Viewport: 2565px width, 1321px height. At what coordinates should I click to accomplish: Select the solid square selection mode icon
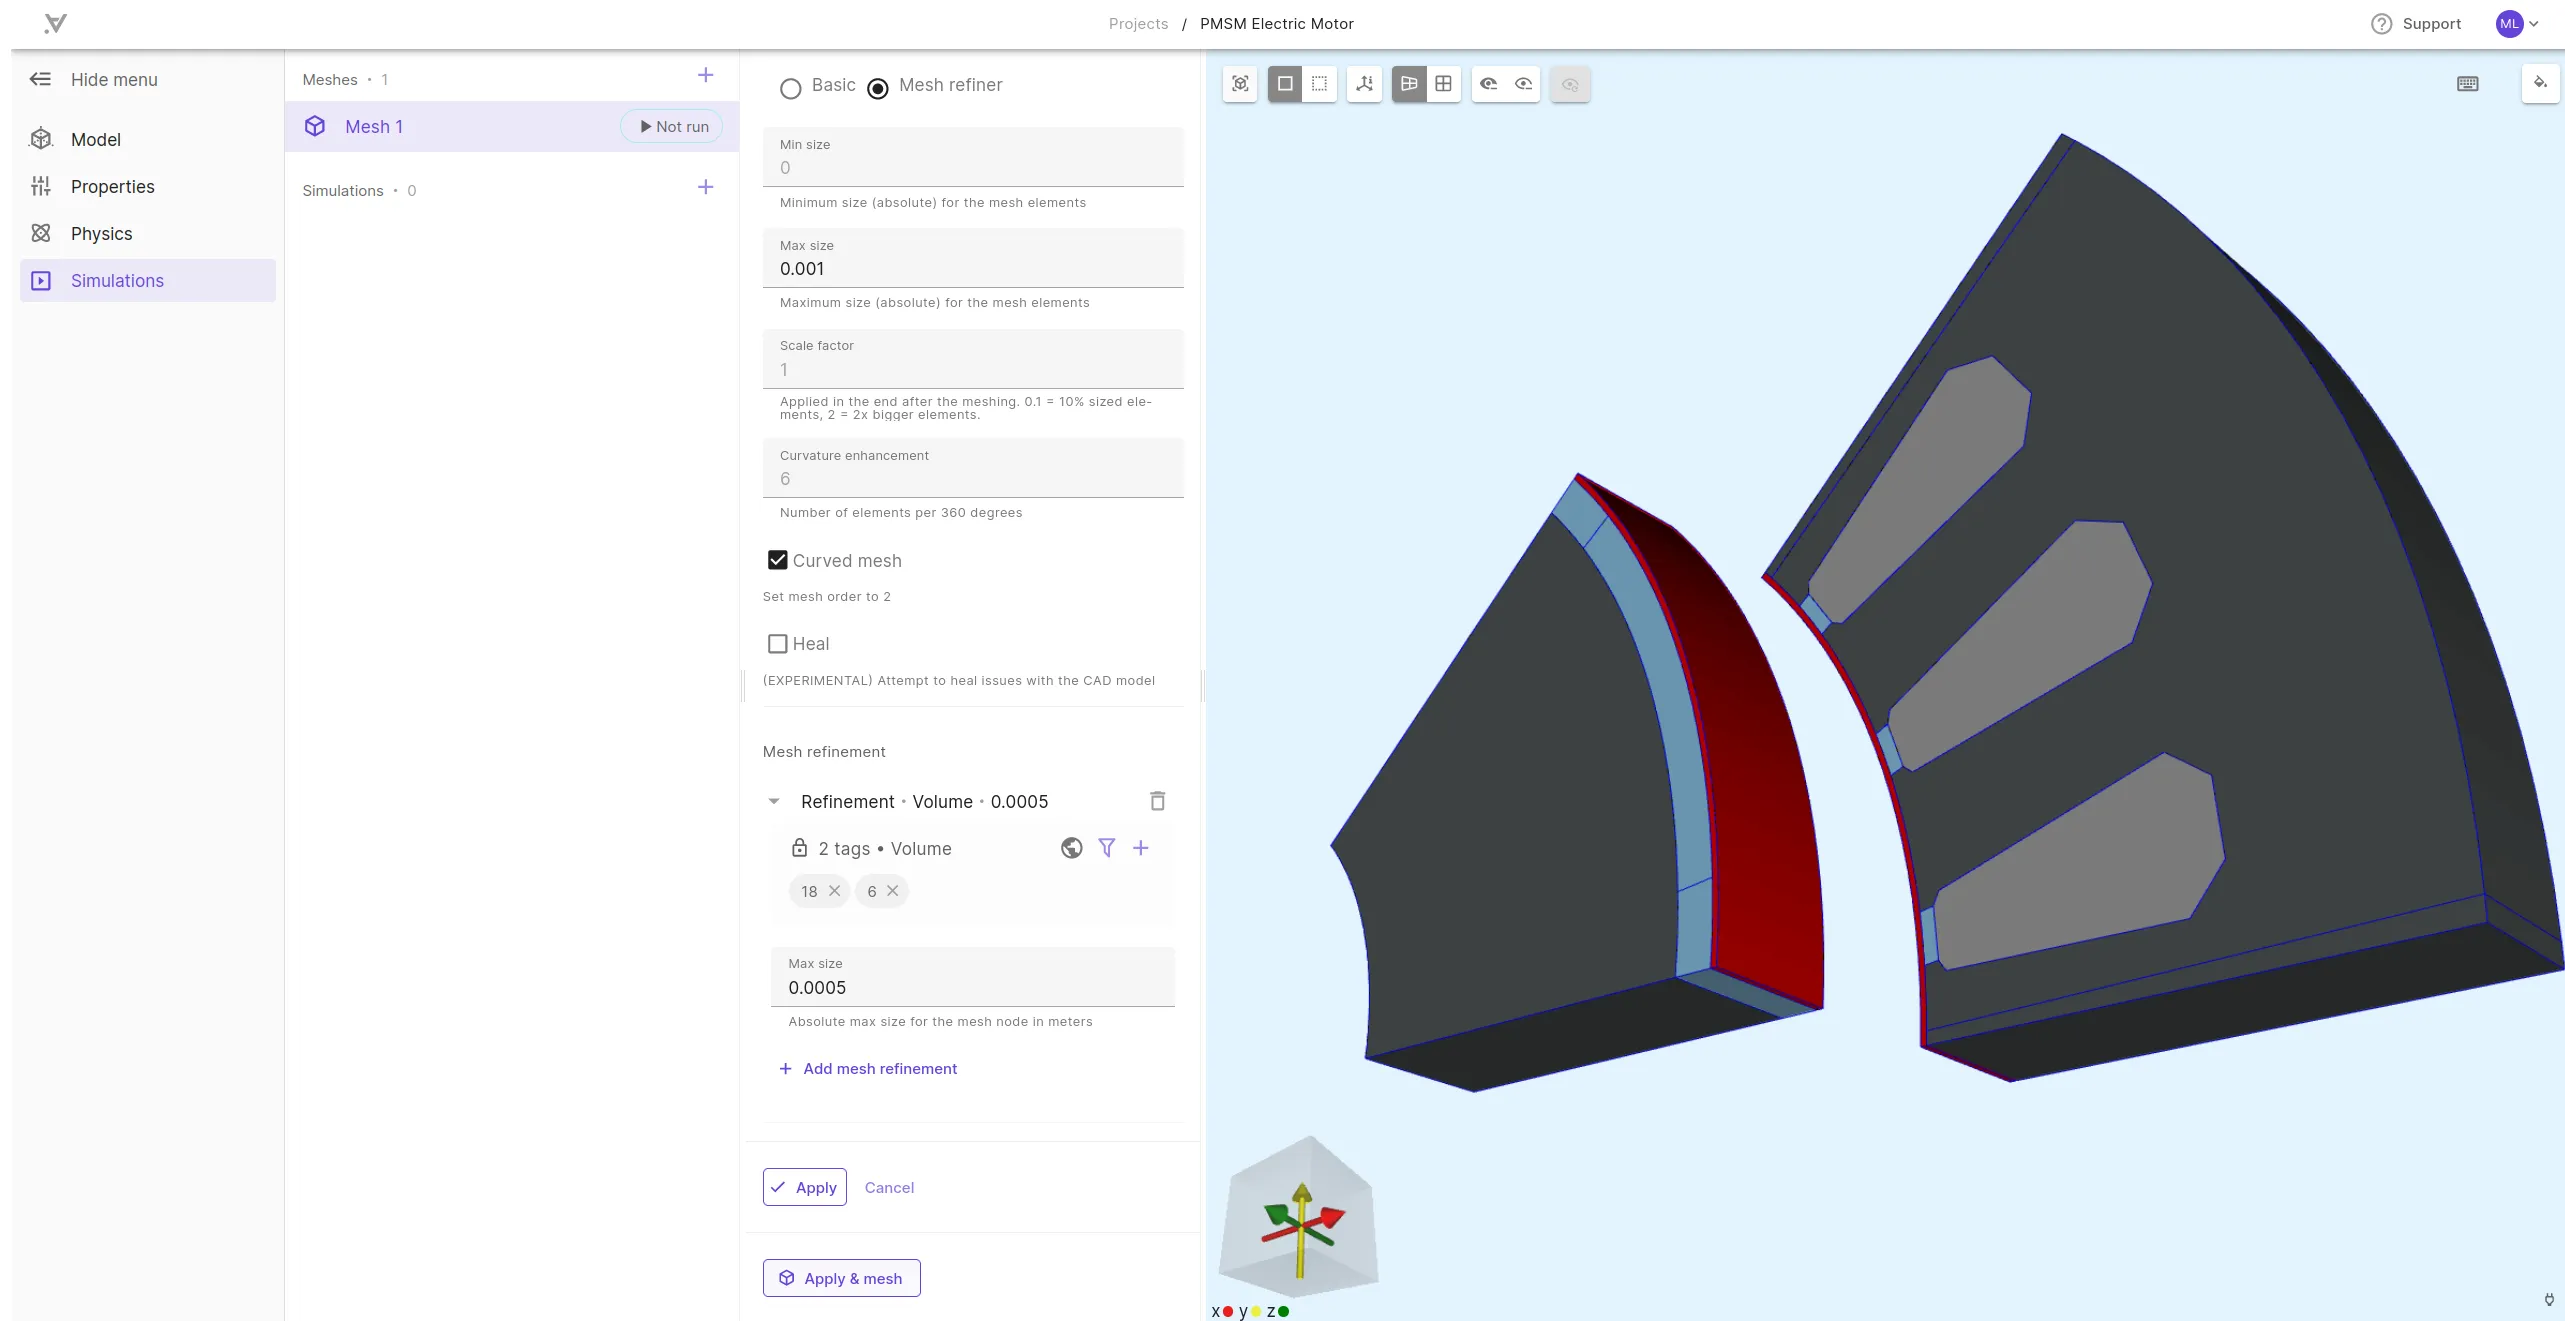(x=1285, y=84)
